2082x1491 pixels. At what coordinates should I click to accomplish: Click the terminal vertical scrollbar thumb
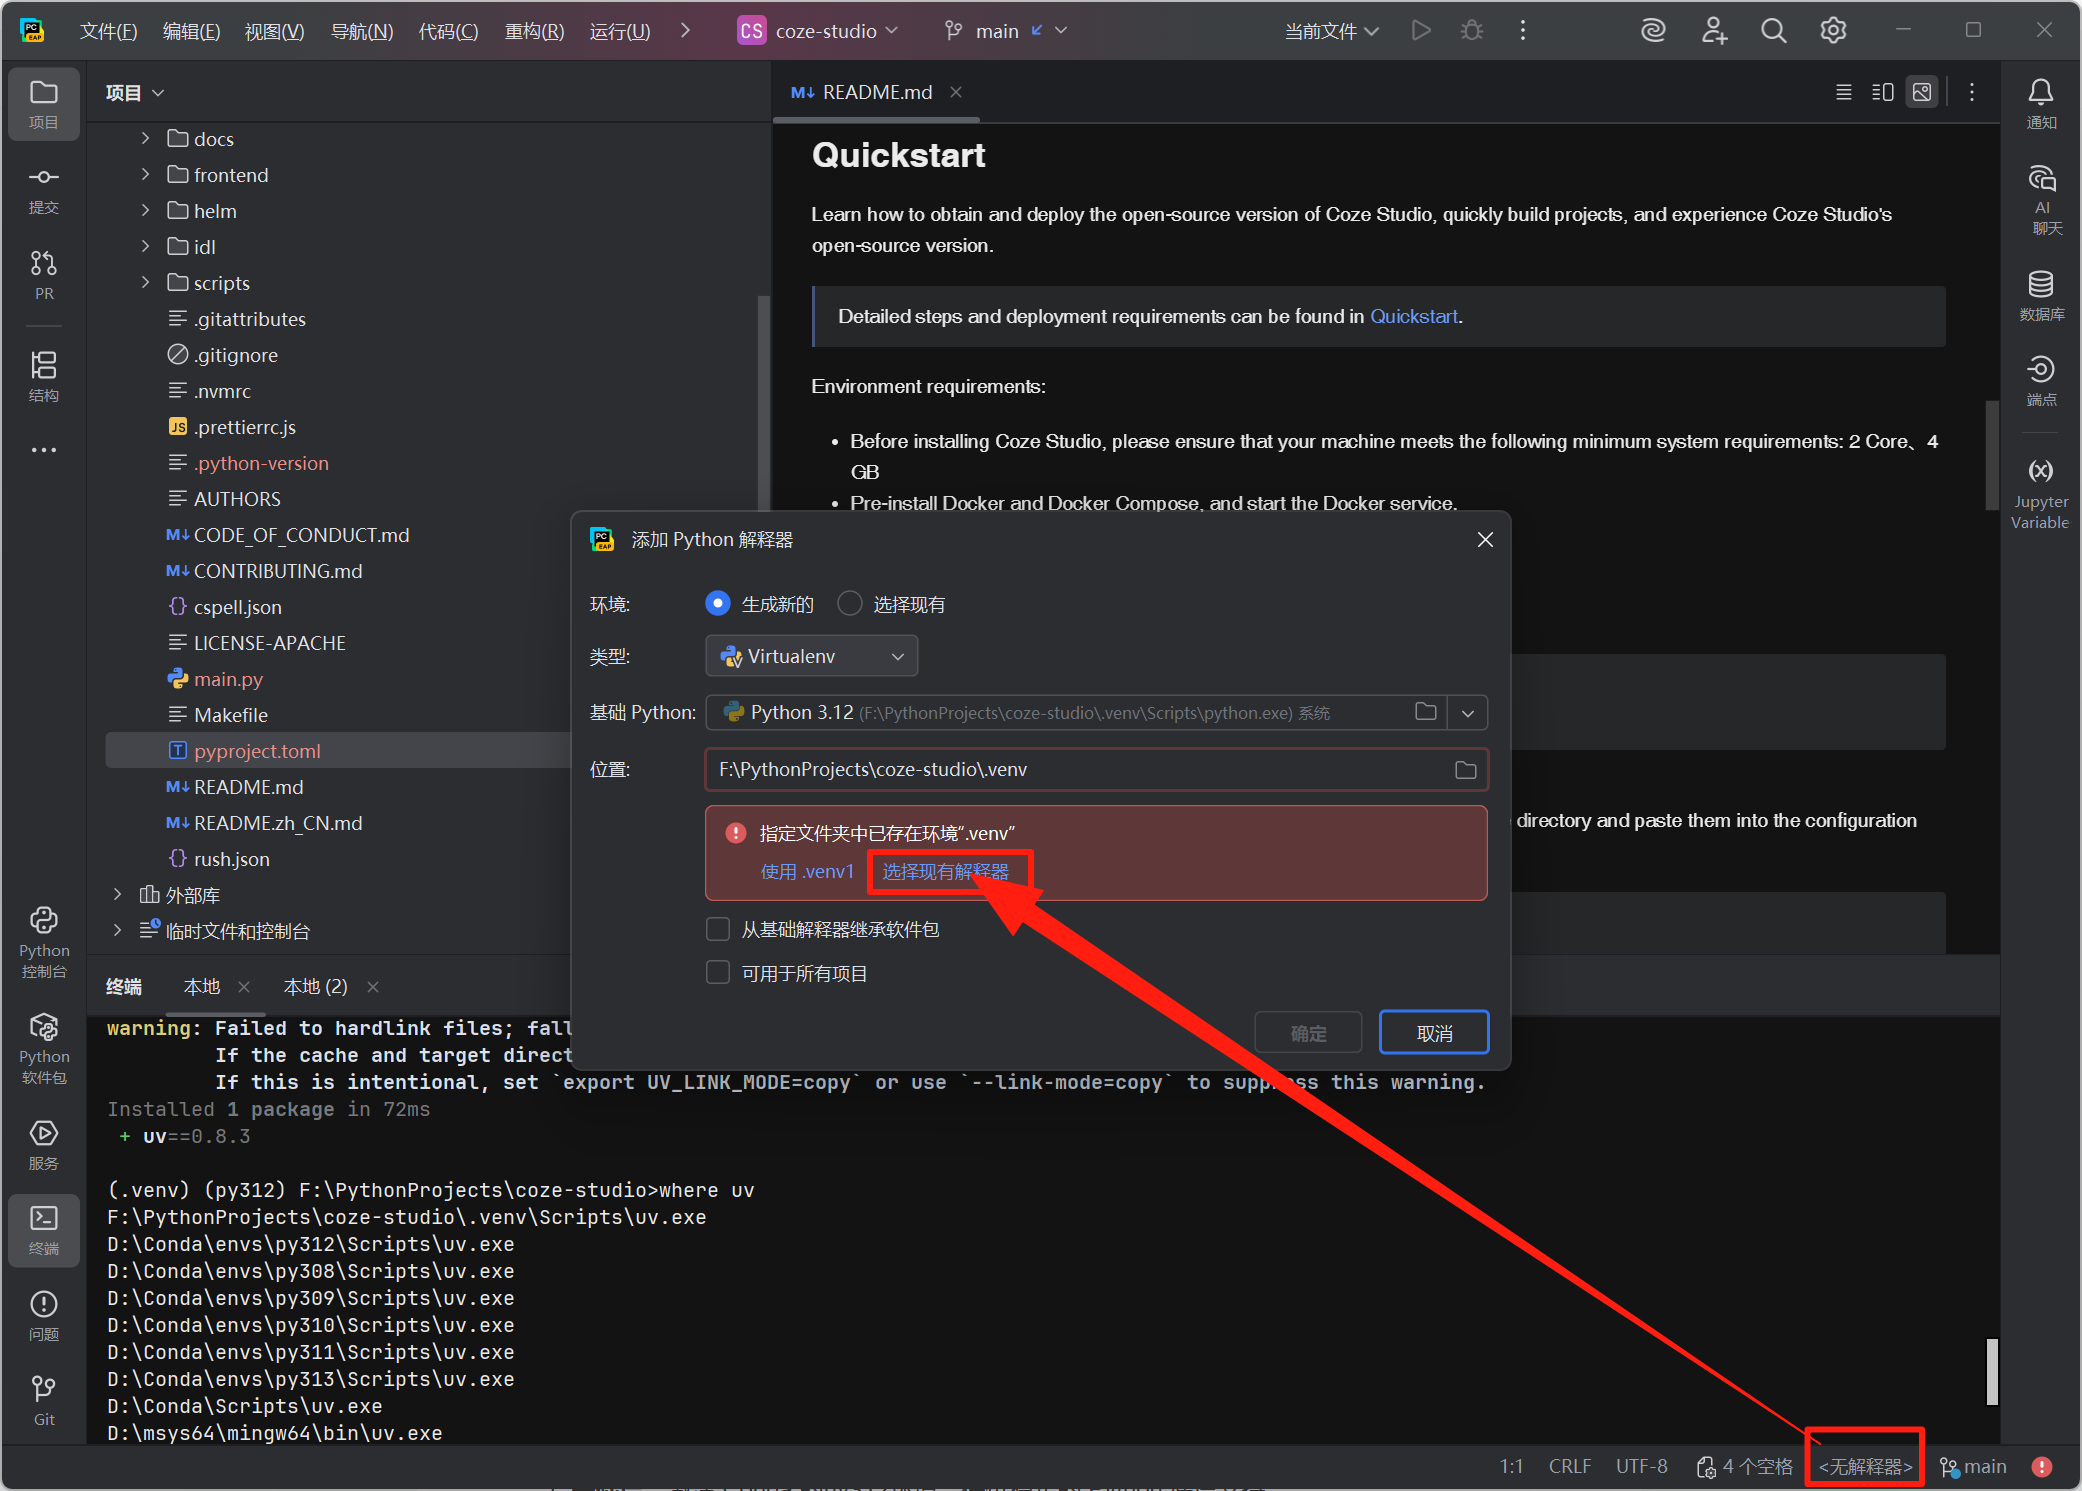click(x=1992, y=1371)
